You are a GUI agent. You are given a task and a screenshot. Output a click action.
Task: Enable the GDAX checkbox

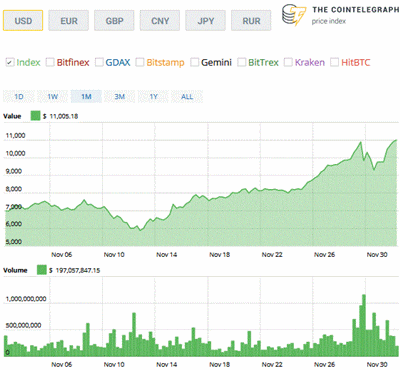coord(99,62)
